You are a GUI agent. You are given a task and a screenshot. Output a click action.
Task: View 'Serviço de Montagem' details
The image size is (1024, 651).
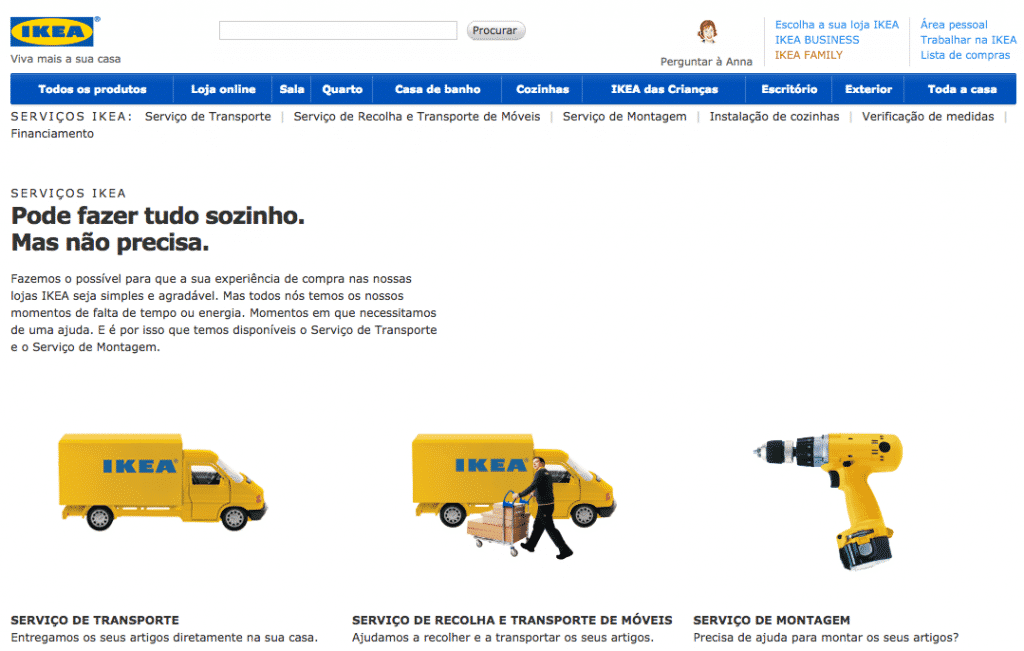tap(624, 116)
